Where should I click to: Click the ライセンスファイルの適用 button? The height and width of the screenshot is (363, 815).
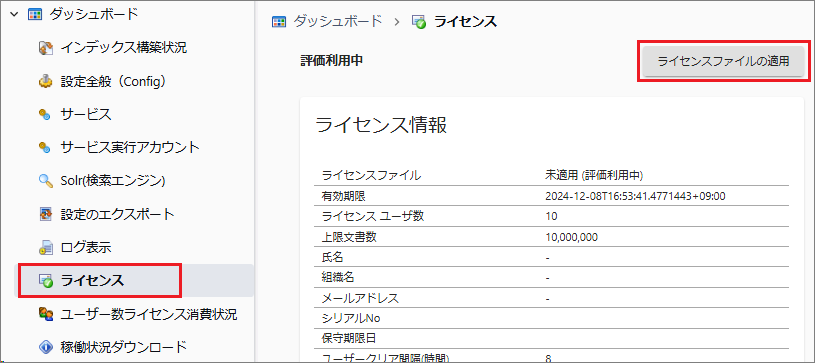tap(724, 61)
